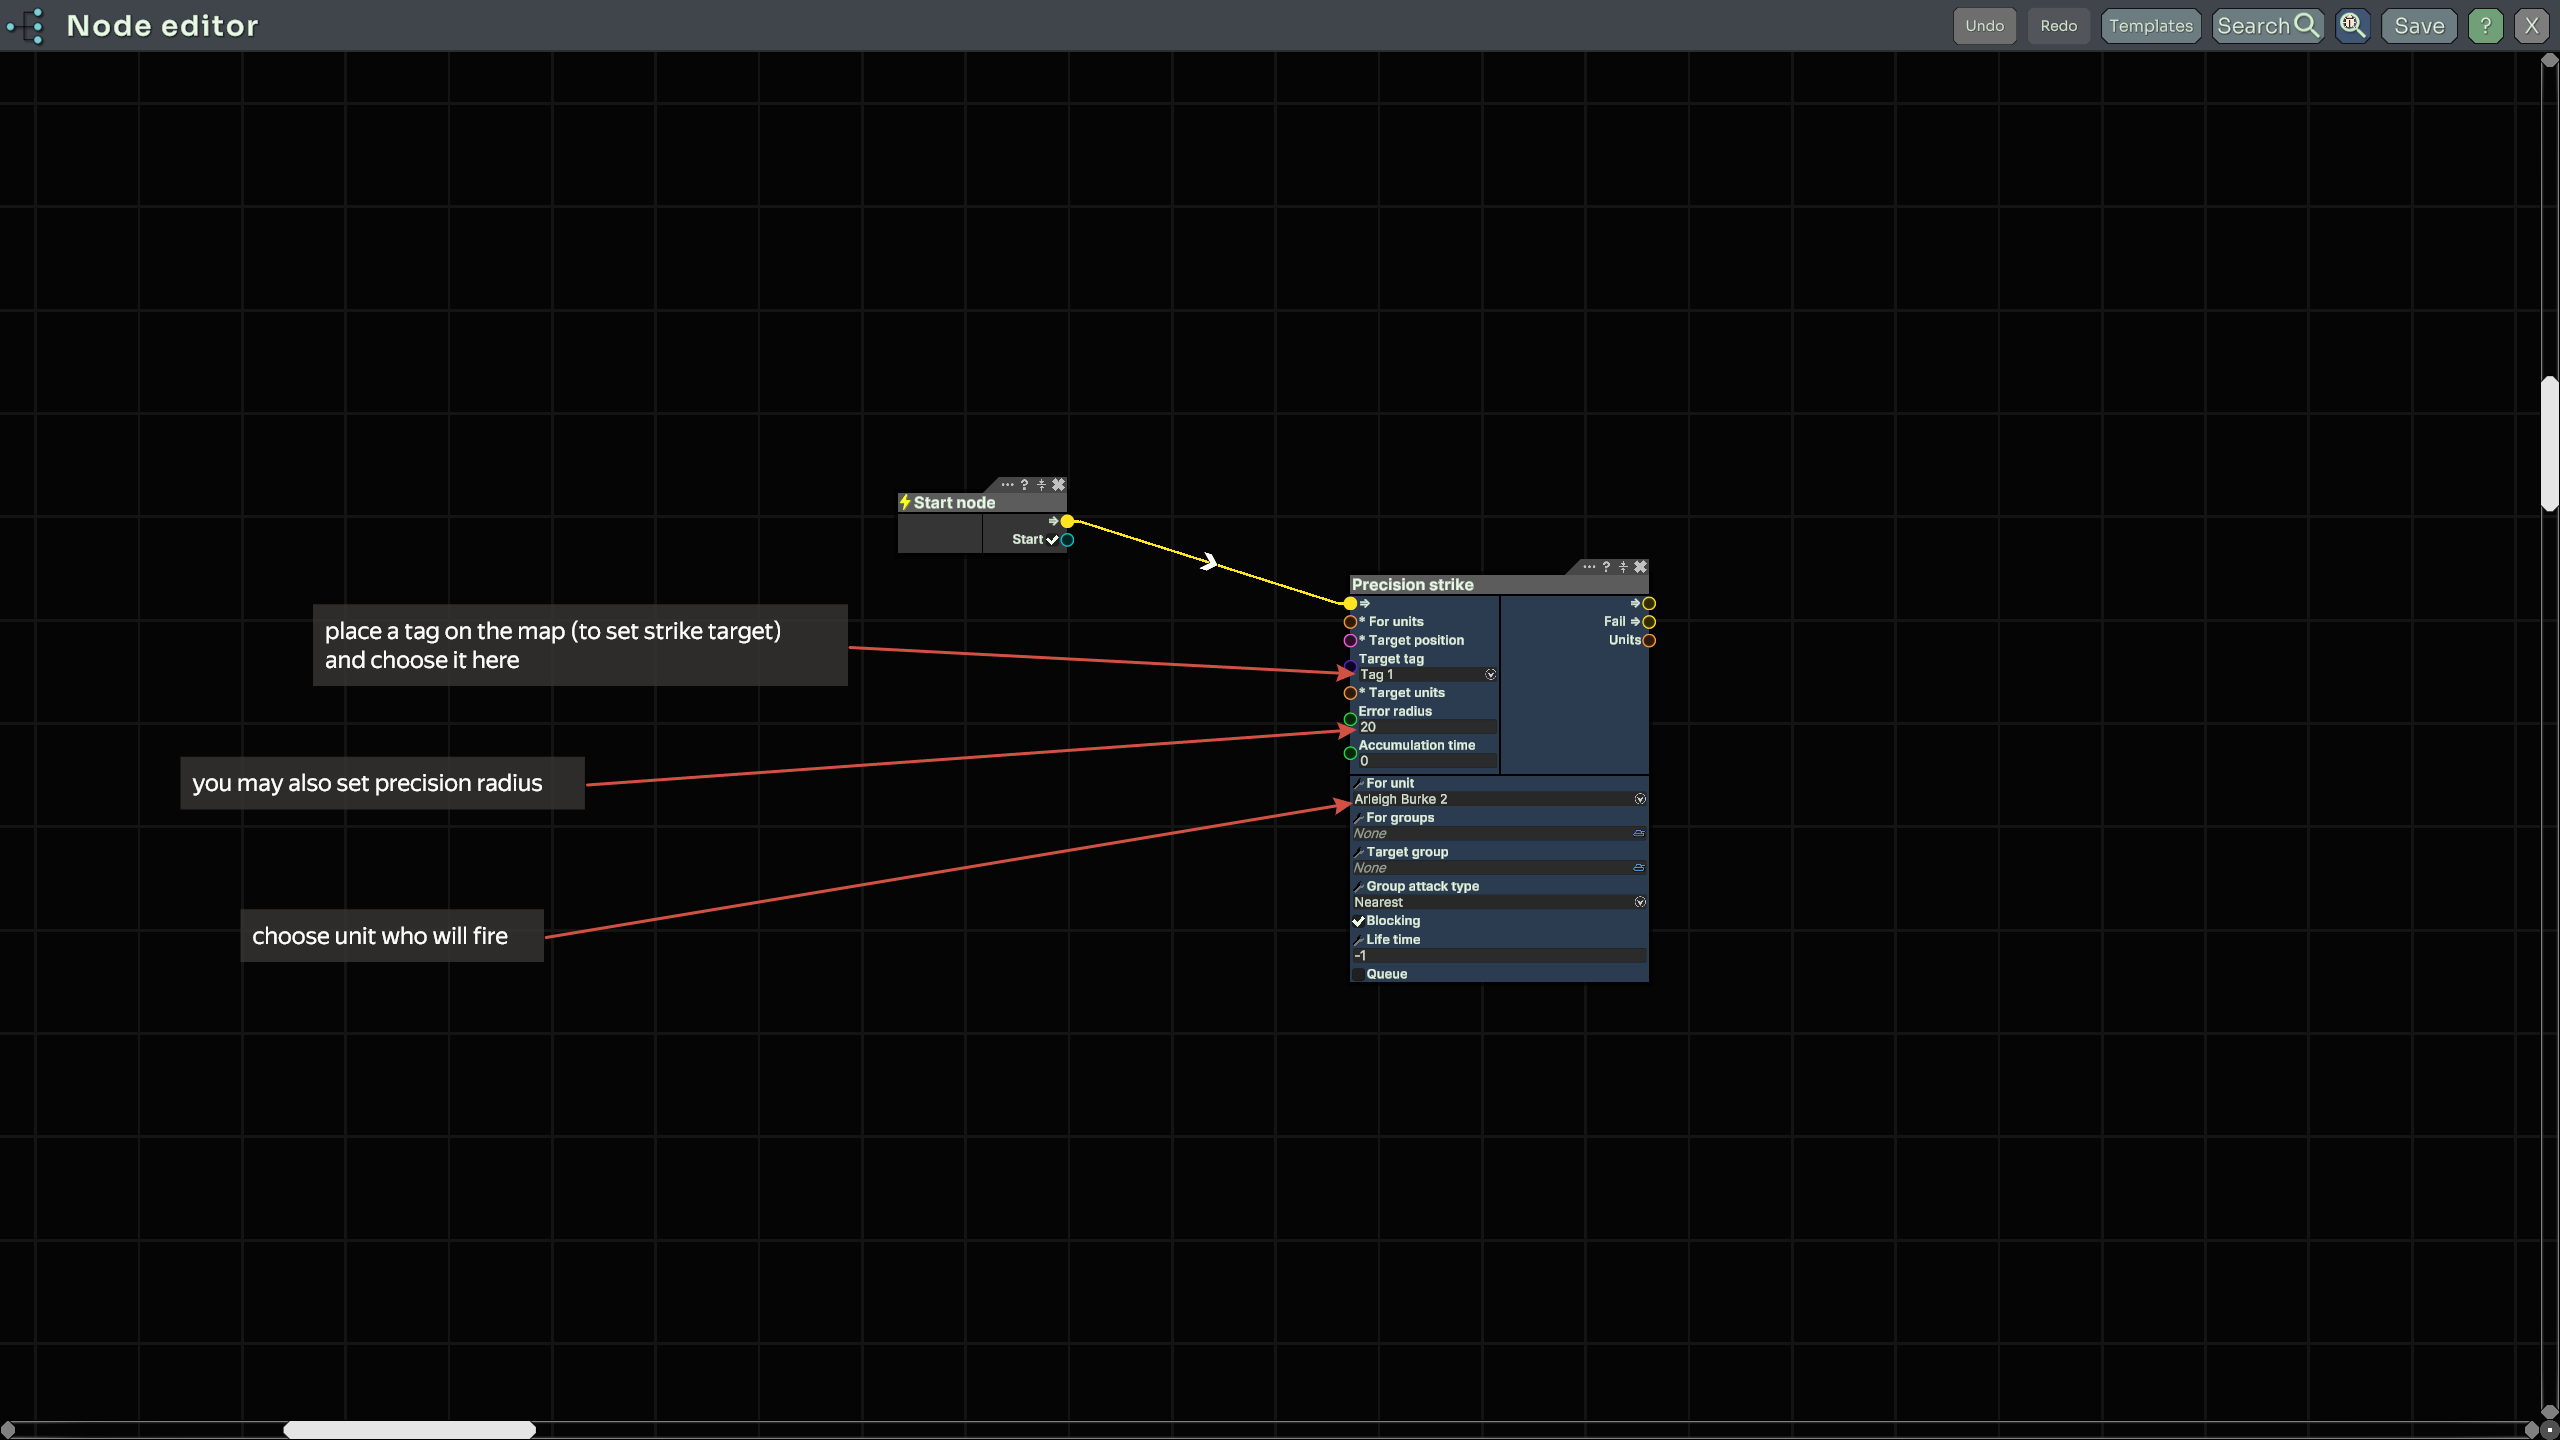Click the horizontal scrollbar thumb
2560x1440 pixels.
coord(409,1430)
